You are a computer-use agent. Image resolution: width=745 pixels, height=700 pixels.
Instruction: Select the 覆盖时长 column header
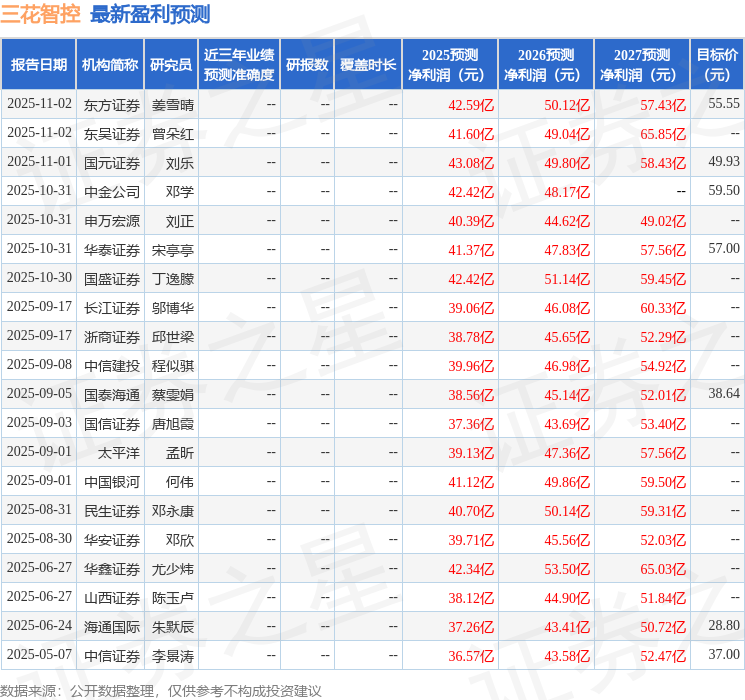click(368, 64)
